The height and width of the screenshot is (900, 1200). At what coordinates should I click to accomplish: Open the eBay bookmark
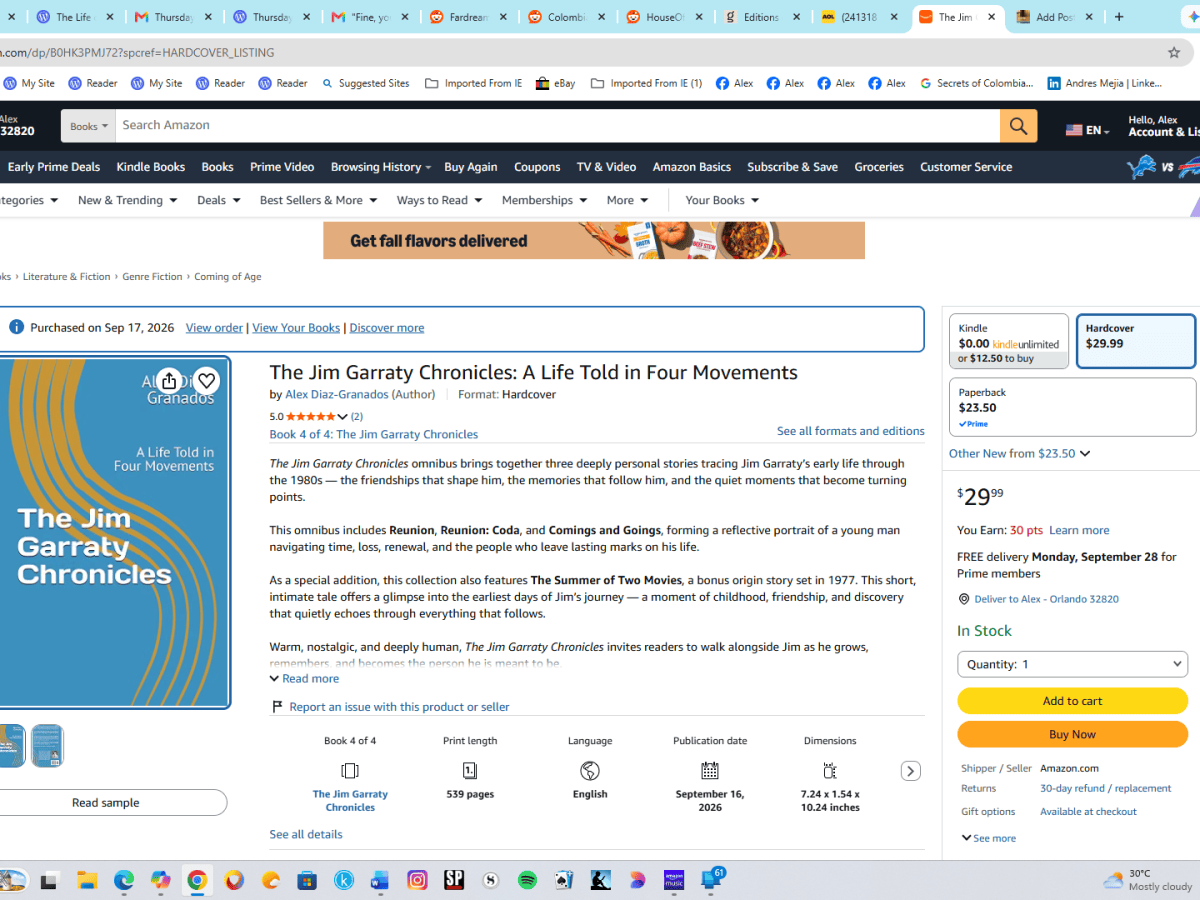coord(555,83)
